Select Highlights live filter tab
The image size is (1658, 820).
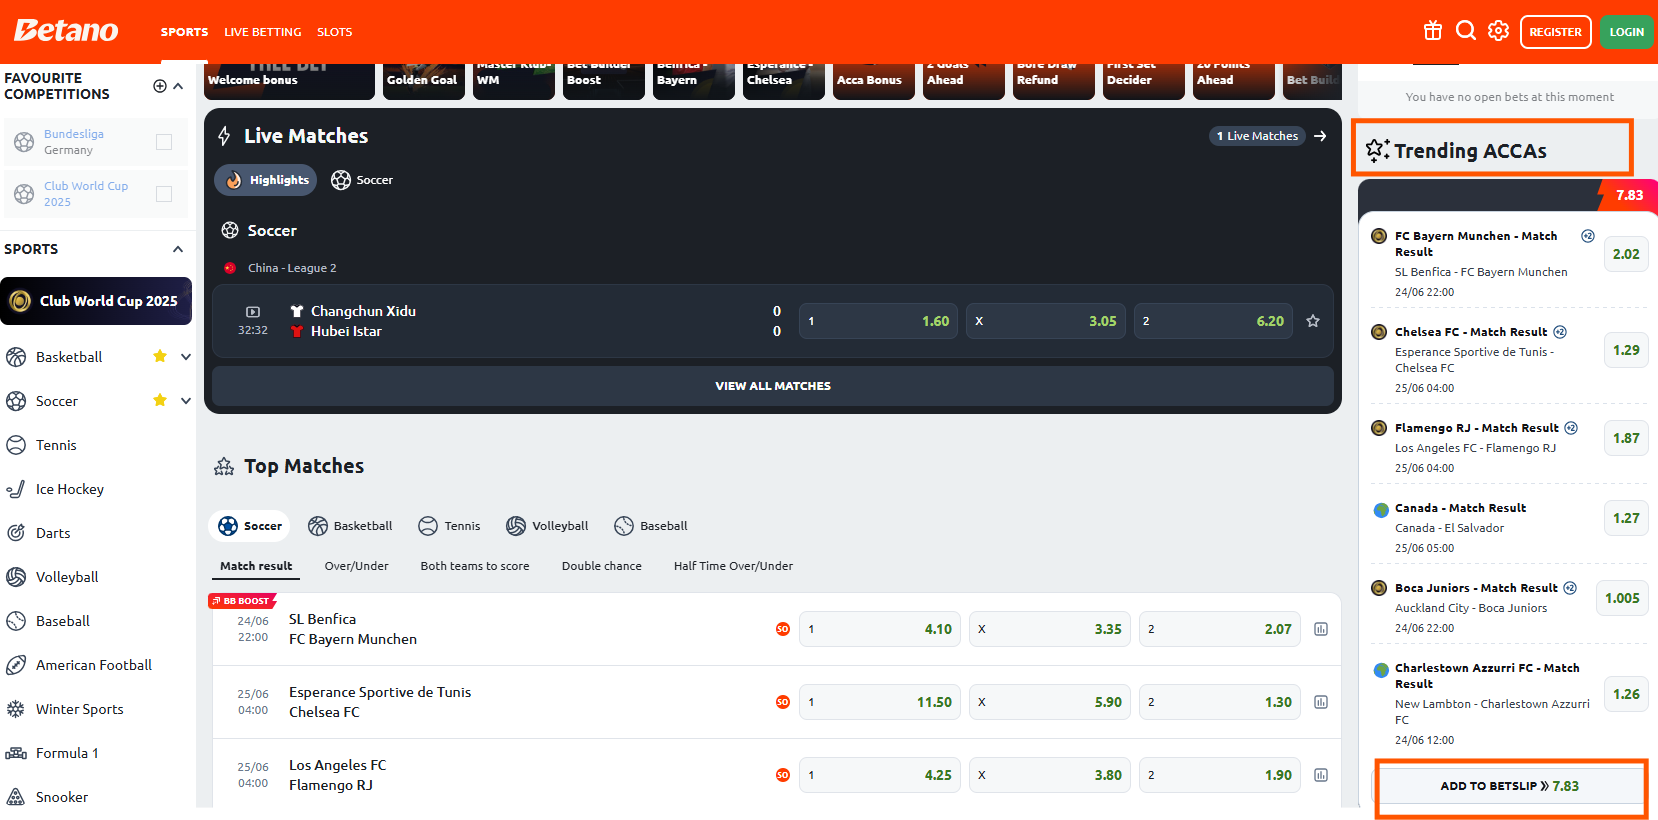(265, 180)
